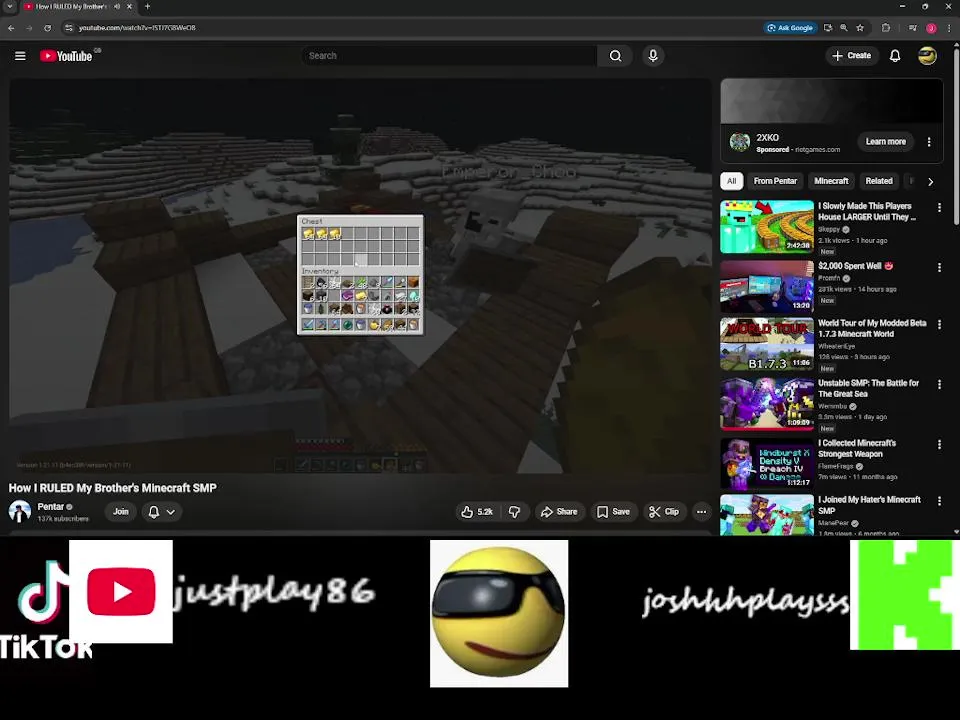Open options for Joined My Hater's SMP video
Viewport: 960px width, 720px height.
click(x=939, y=501)
